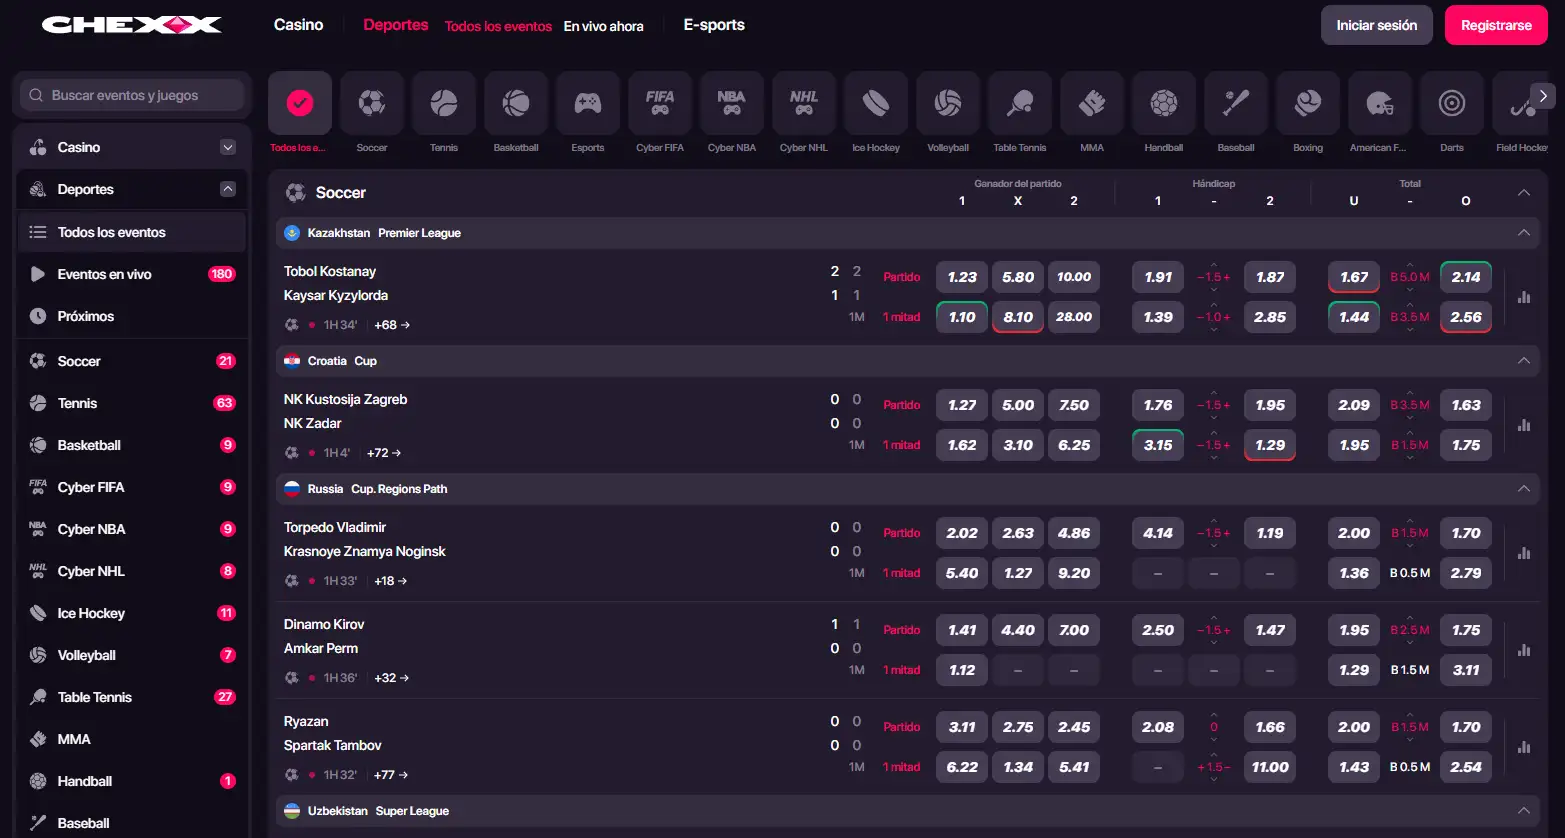Select Boxing icon in sports carousel

(1308, 103)
